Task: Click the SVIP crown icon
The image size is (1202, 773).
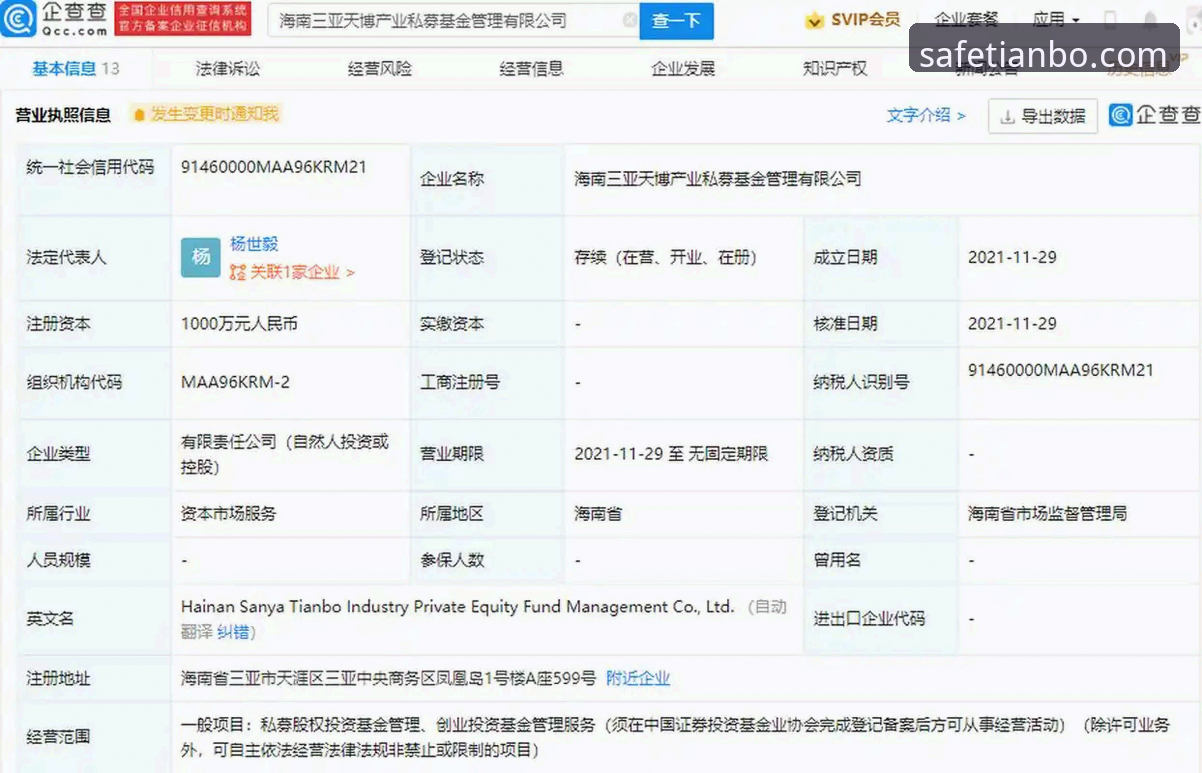Action: coord(815,20)
